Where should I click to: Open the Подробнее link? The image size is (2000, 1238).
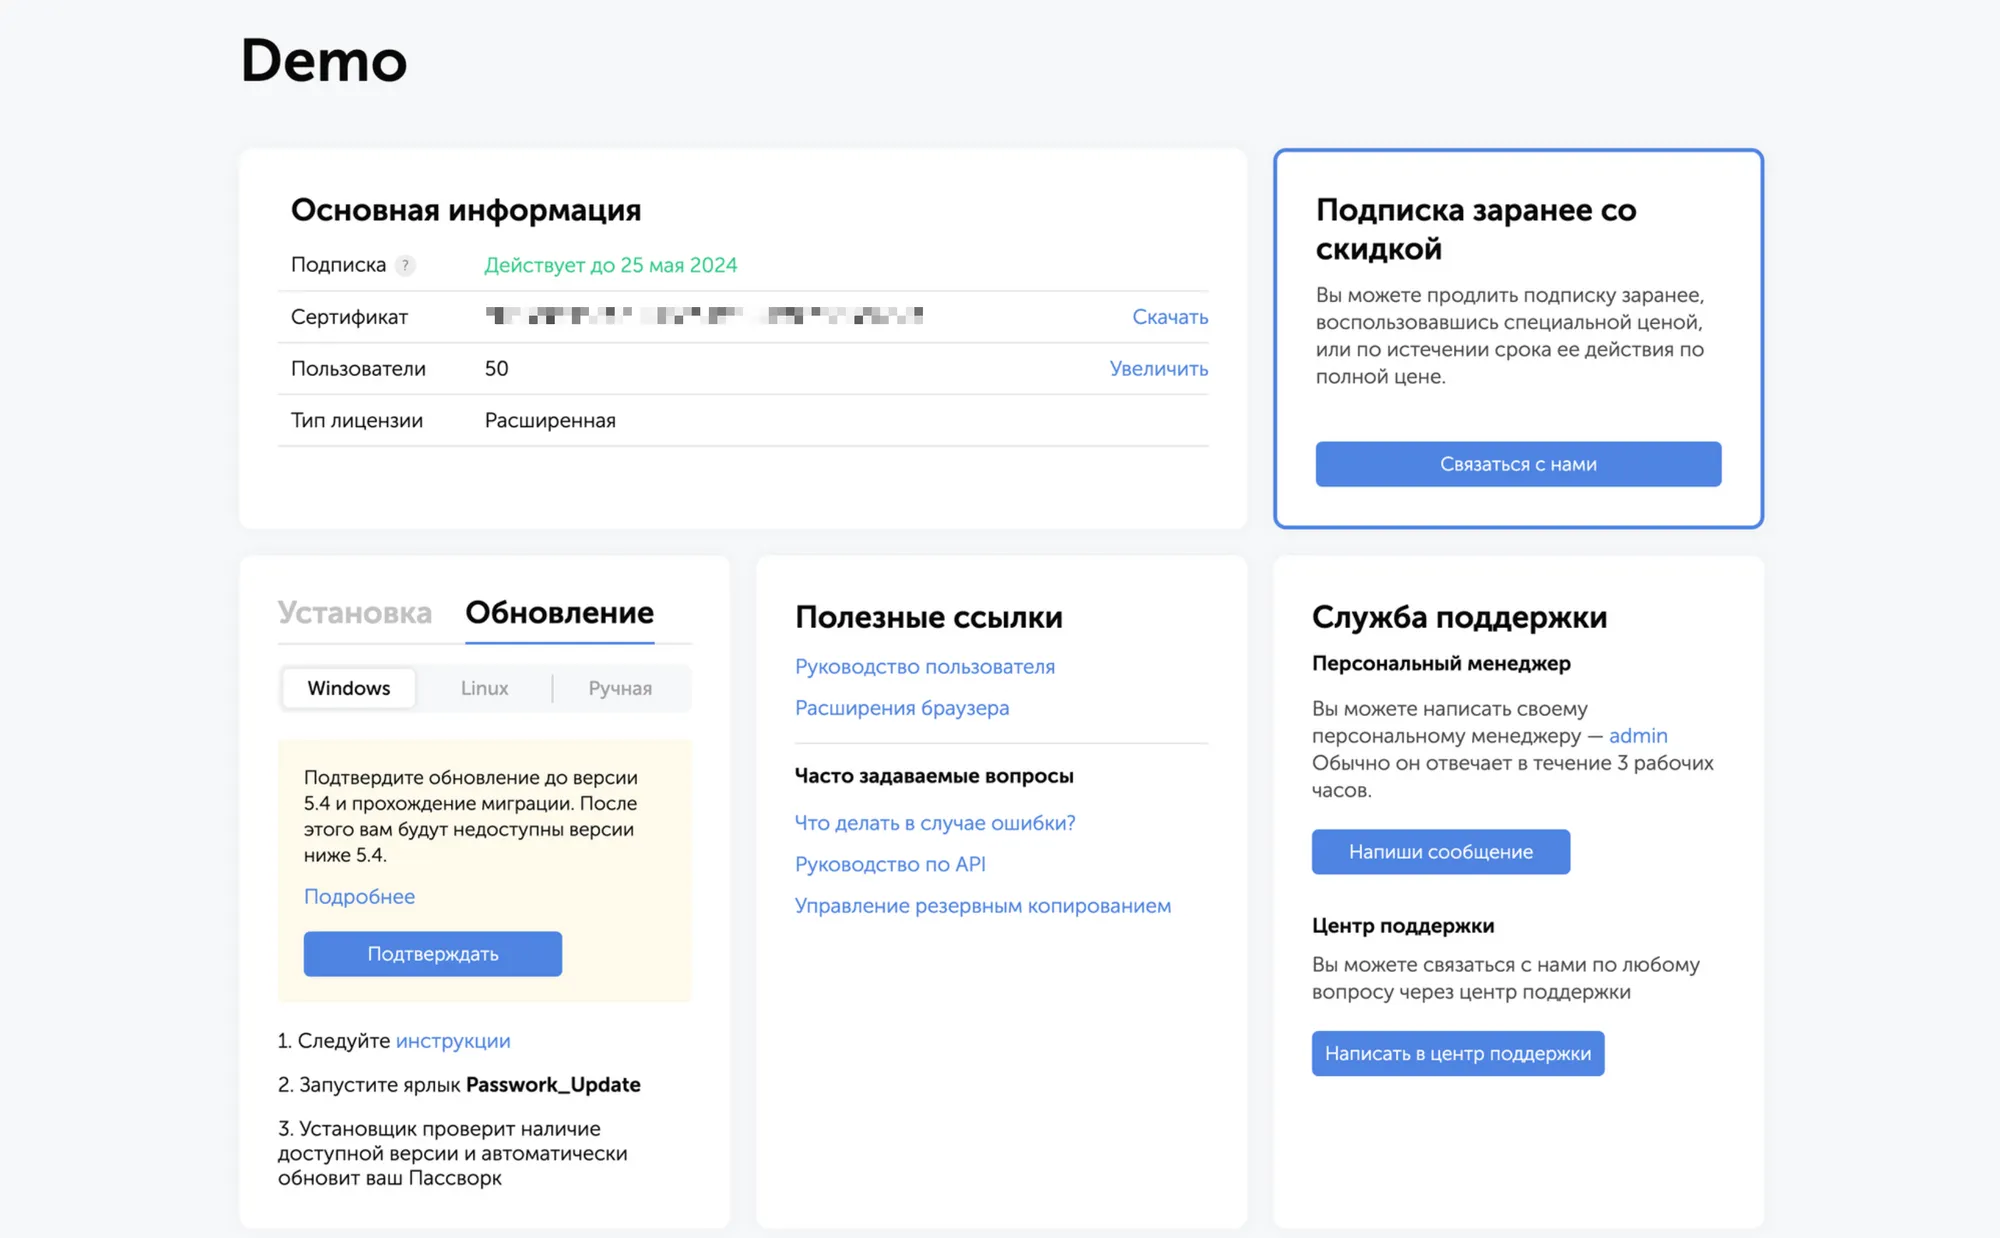[359, 896]
